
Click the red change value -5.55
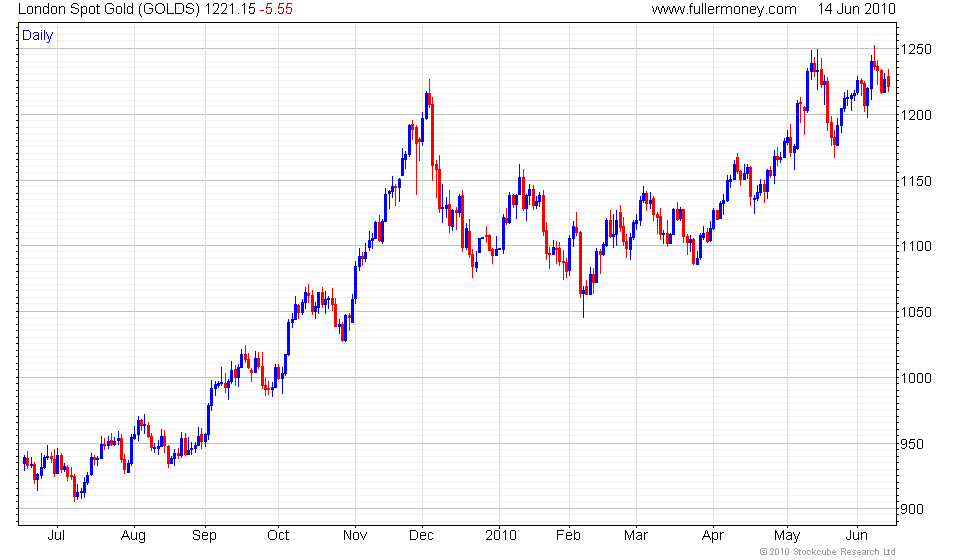click(x=276, y=9)
